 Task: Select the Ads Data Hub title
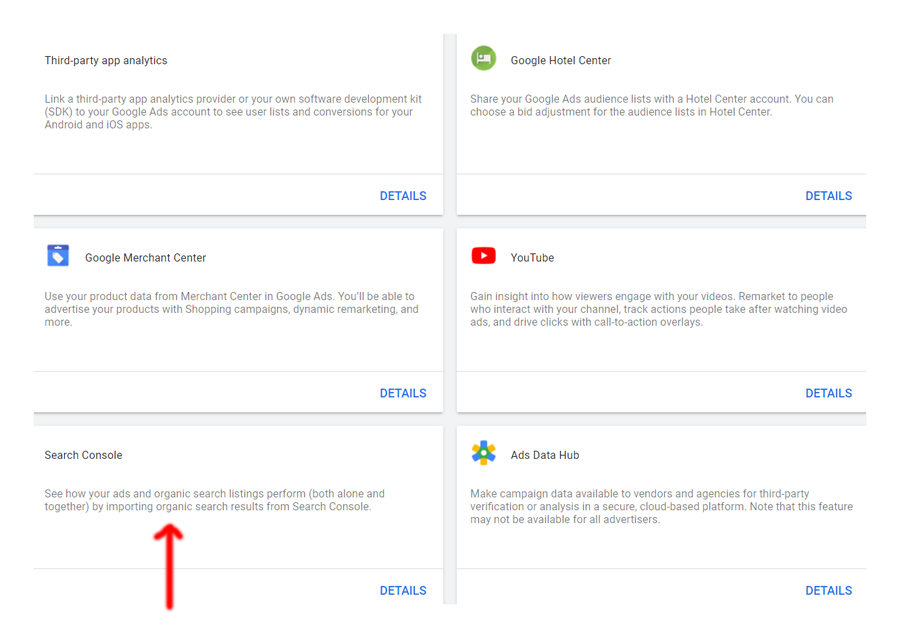point(545,456)
